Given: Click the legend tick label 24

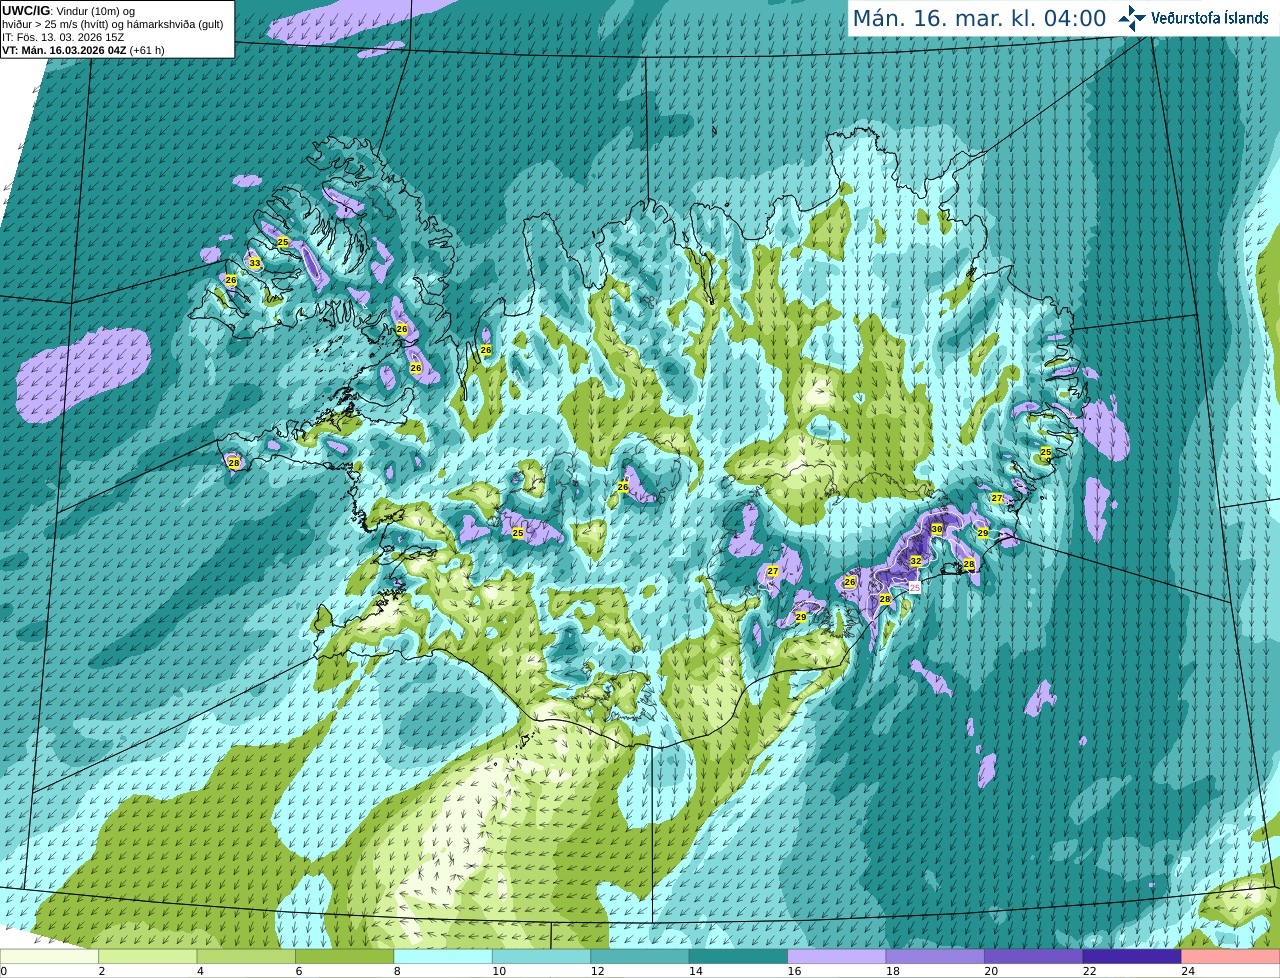Looking at the screenshot, I should [x=1188, y=971].
